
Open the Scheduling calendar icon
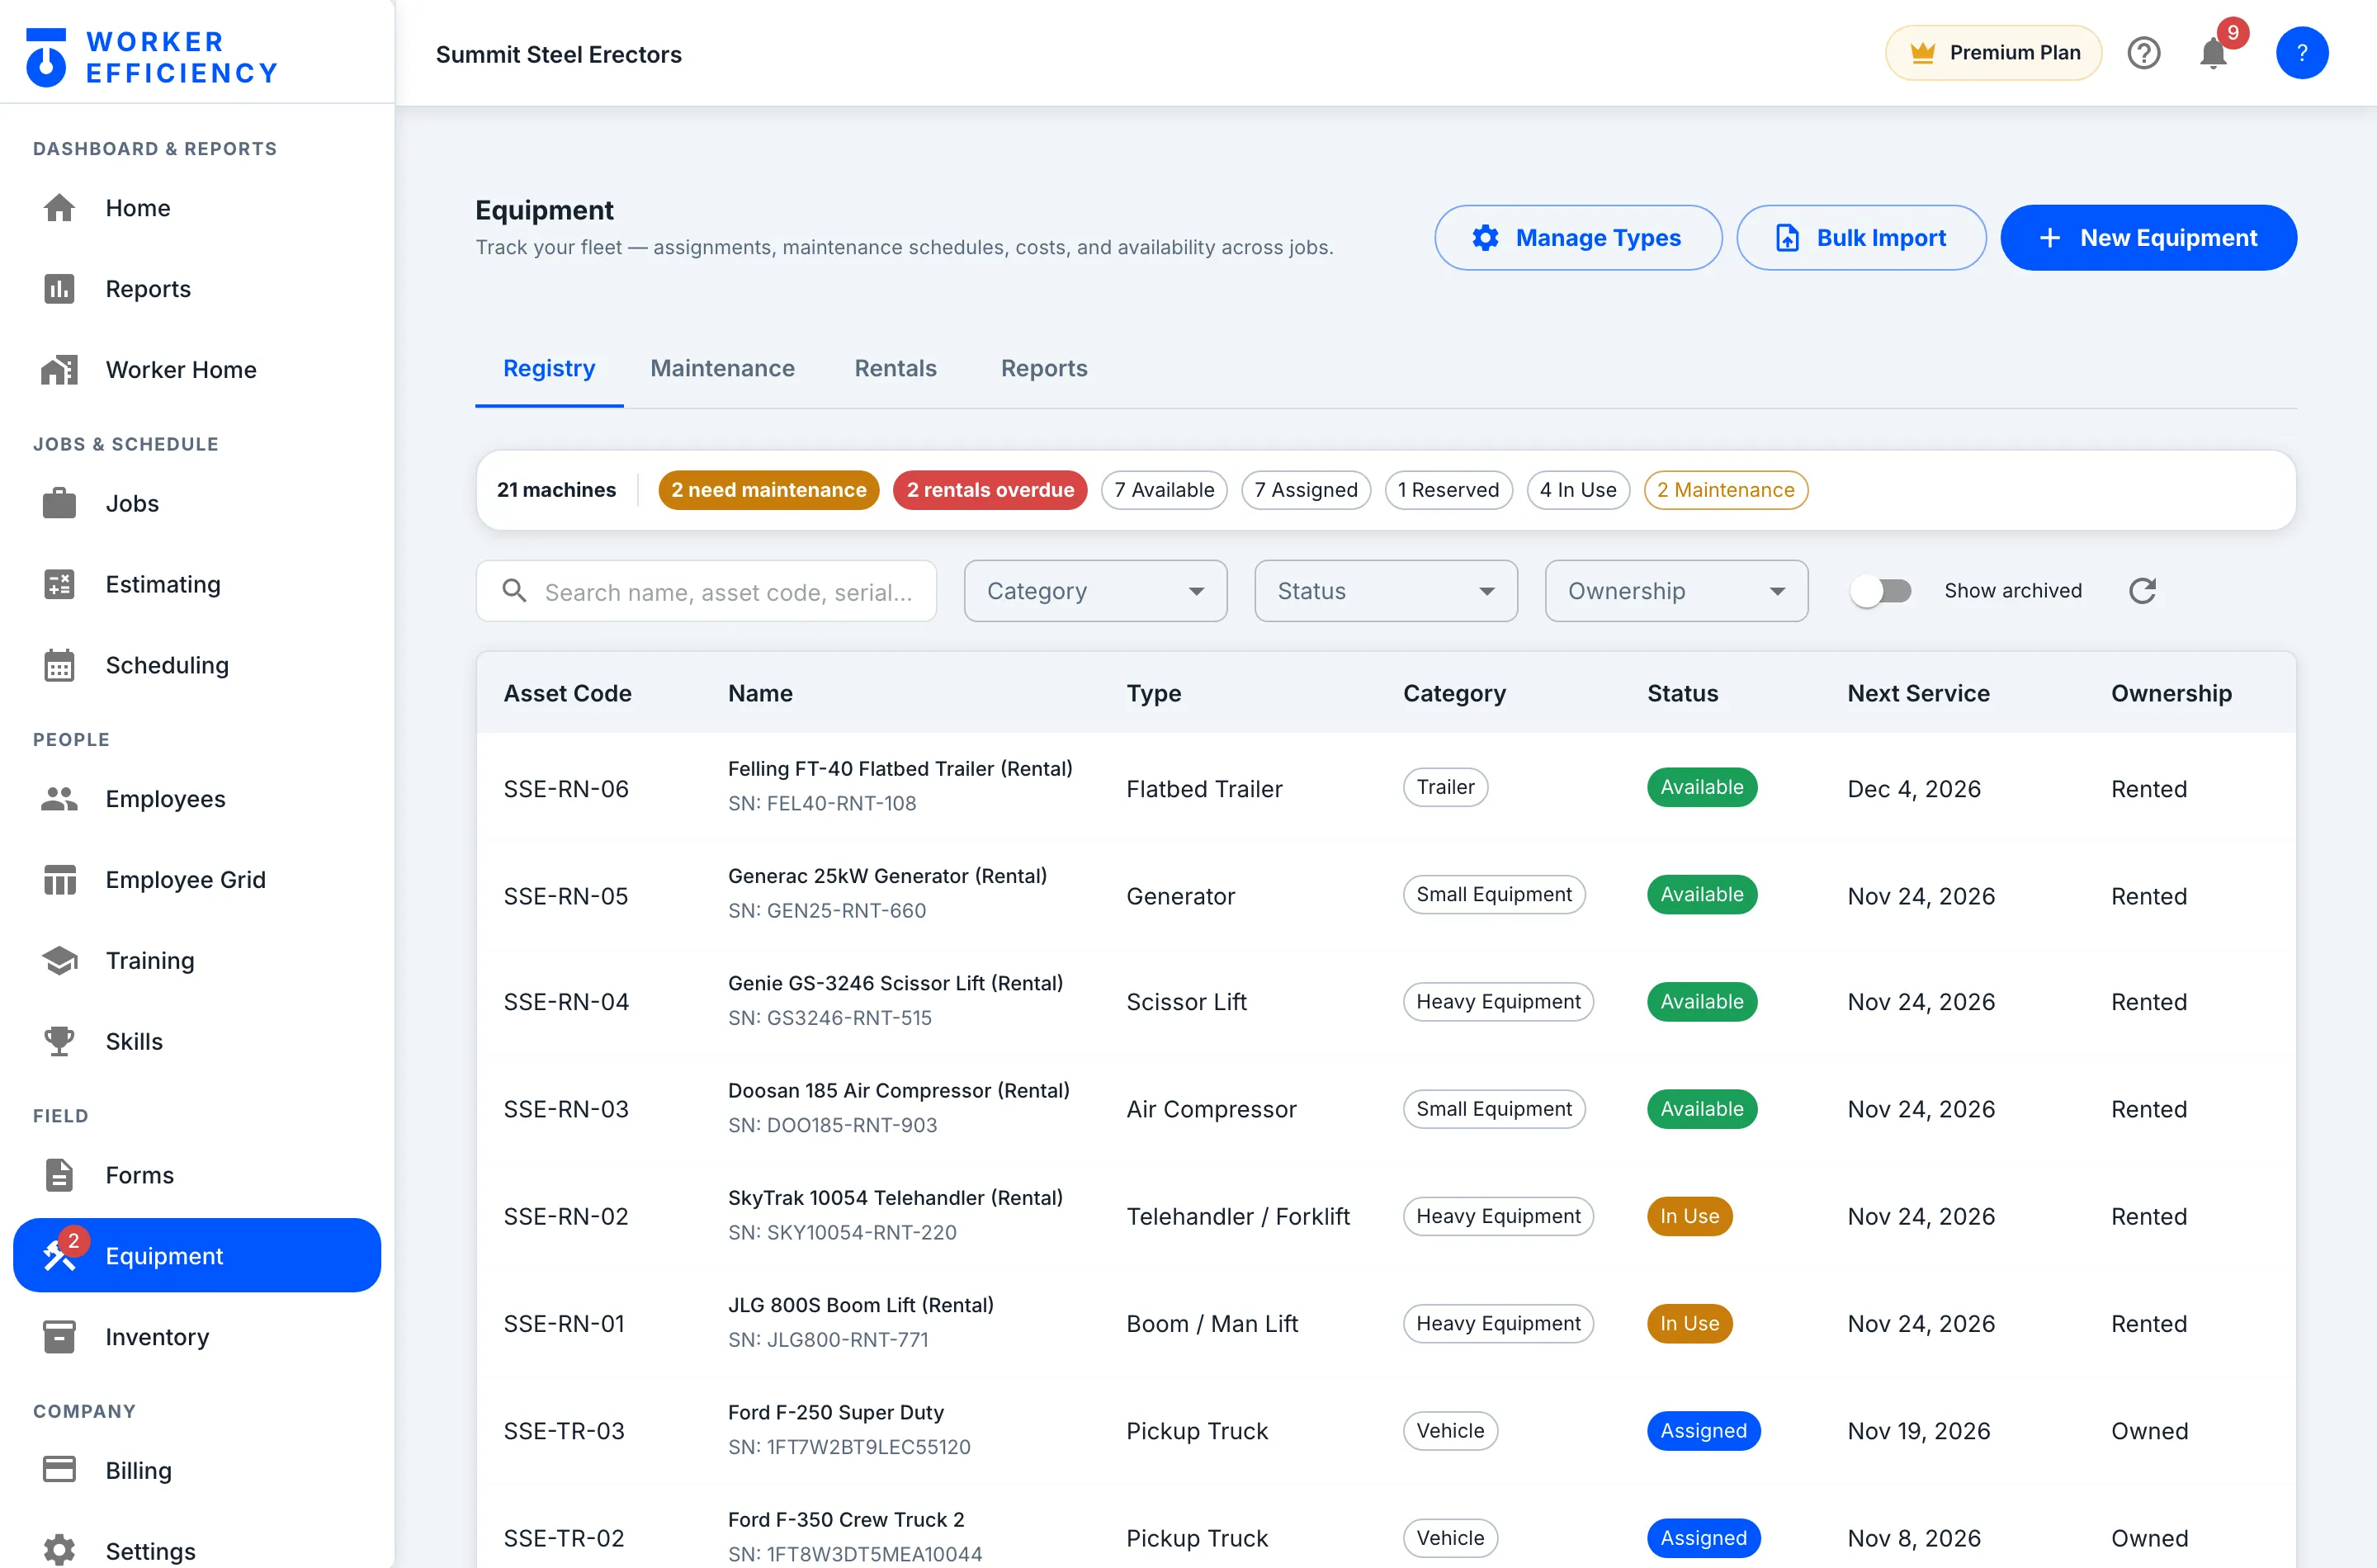(59, 665)
